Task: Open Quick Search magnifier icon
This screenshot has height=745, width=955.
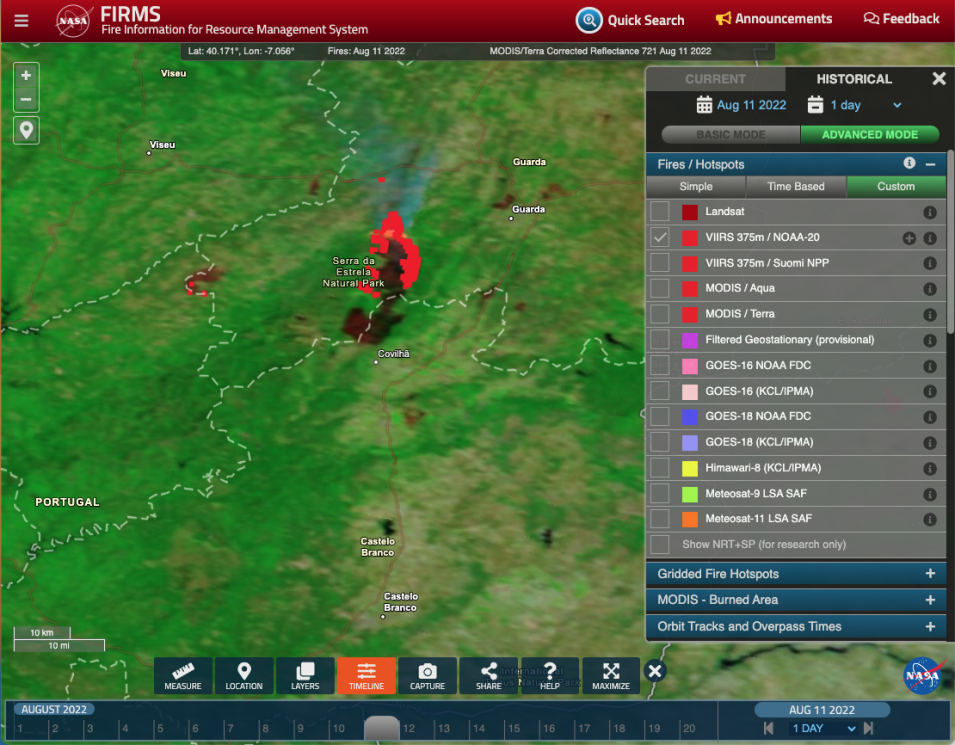Action: tap(588, 20)
